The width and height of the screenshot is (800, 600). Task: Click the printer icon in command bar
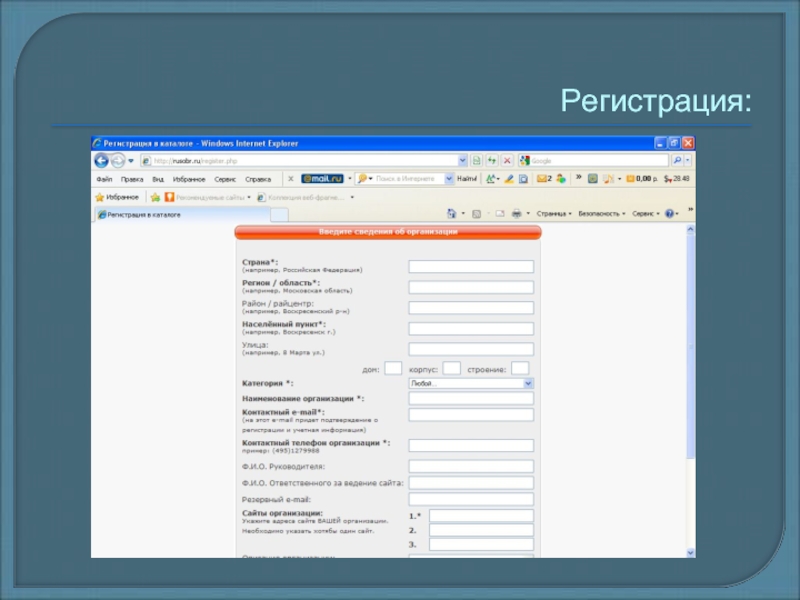pyautogui.click(x=516, y=214)
